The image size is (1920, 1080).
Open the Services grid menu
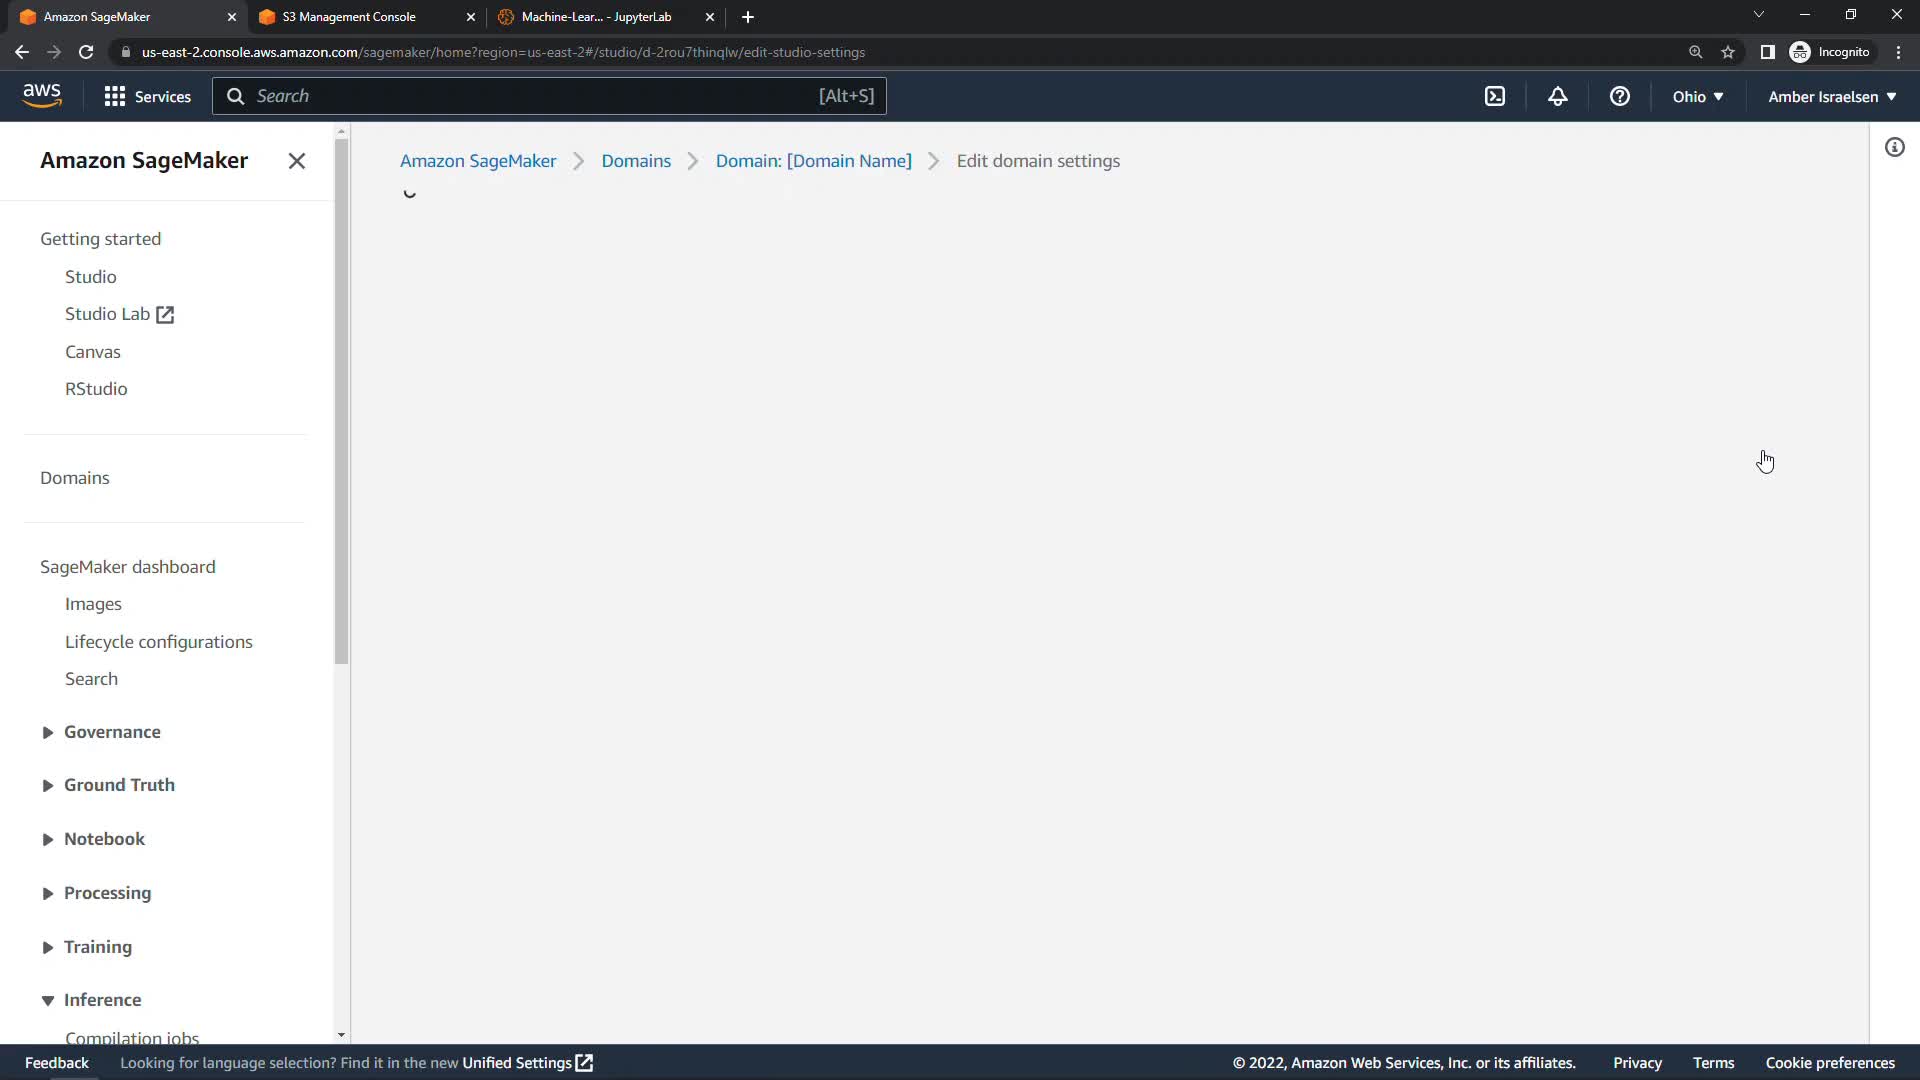tap(147, 96)
